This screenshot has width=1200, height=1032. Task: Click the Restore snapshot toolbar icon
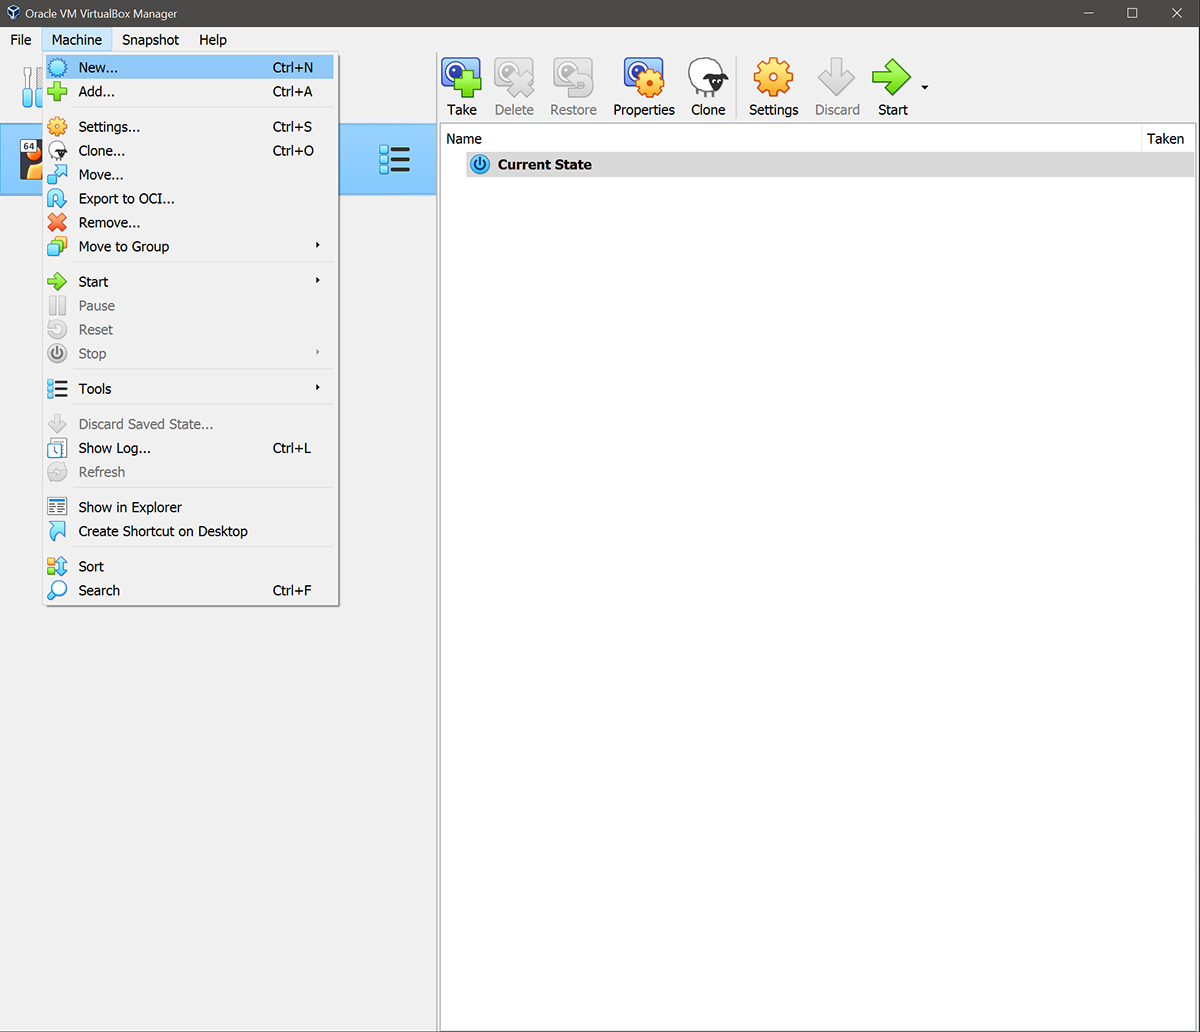point(573,77)
